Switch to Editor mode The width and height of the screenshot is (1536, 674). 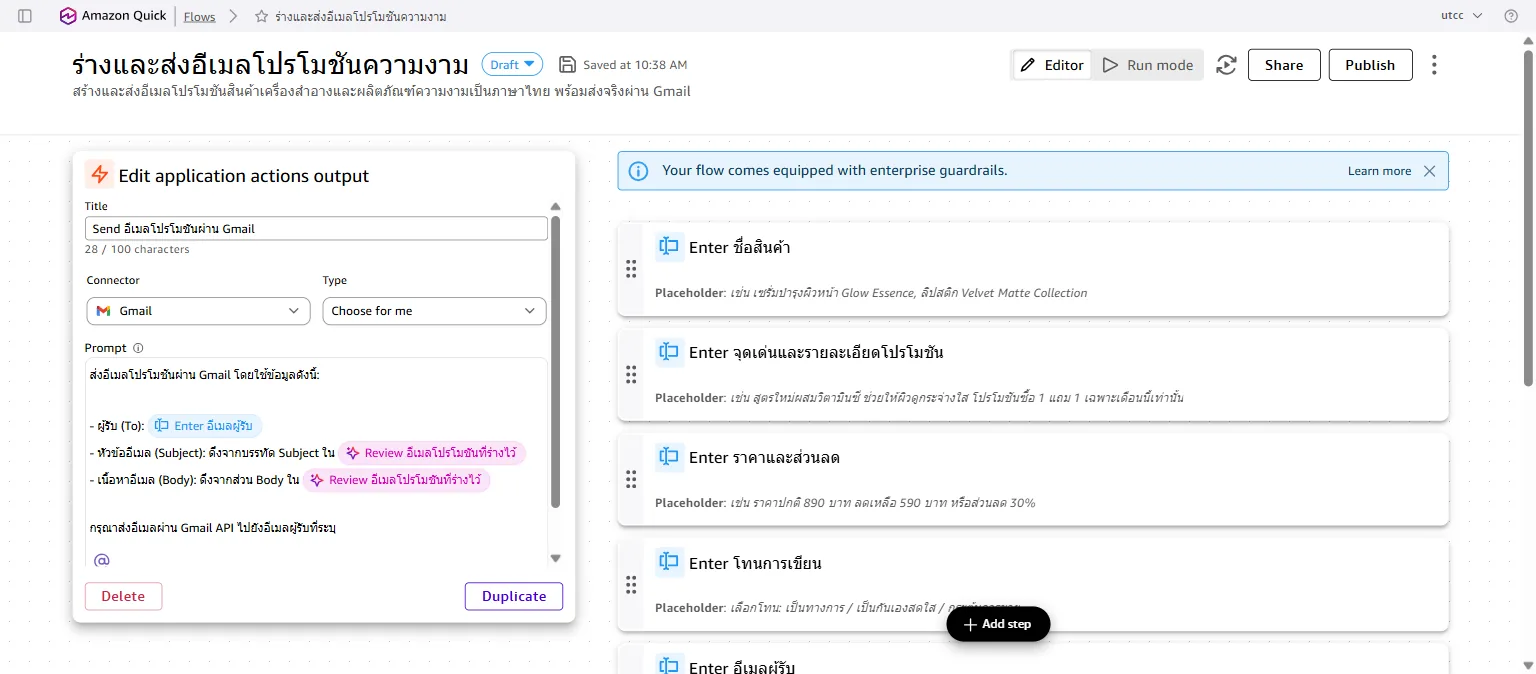point(1052,65)
